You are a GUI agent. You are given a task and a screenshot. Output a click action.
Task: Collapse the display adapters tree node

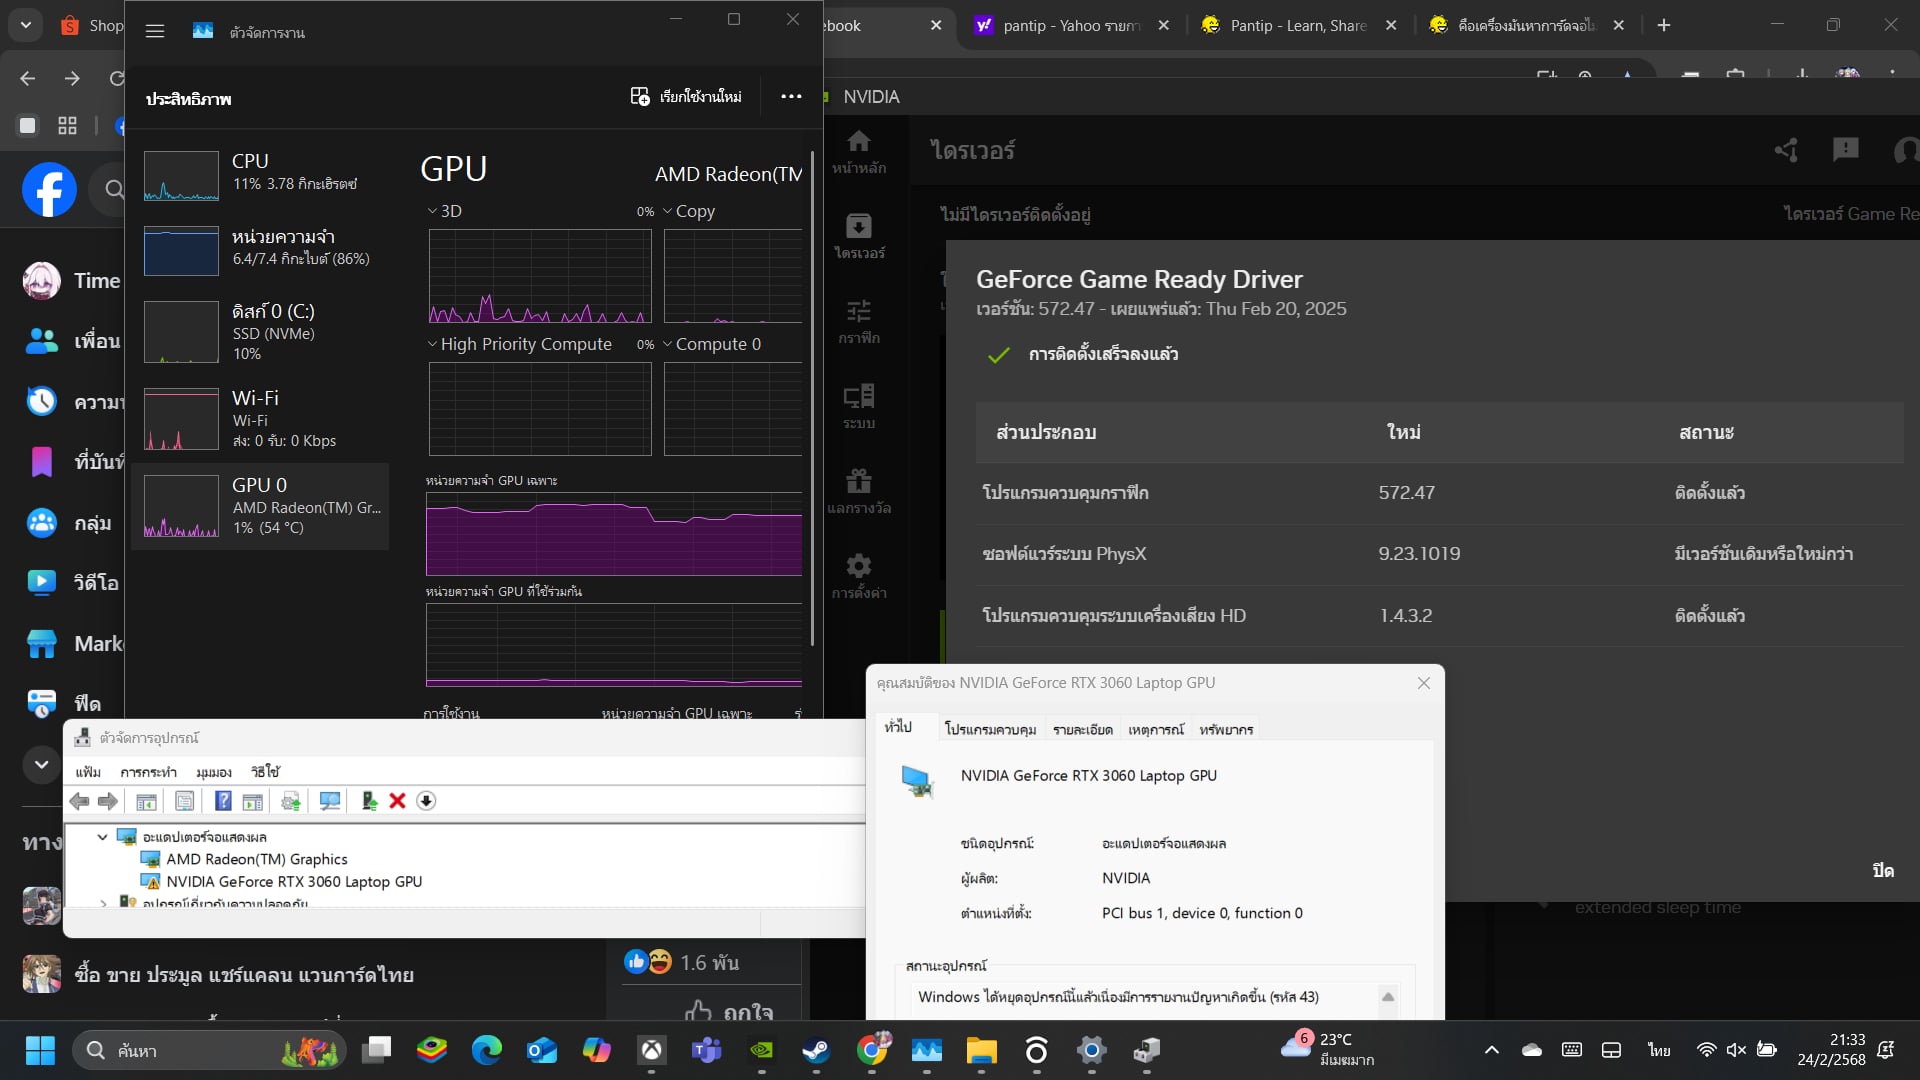coord(102,837)
